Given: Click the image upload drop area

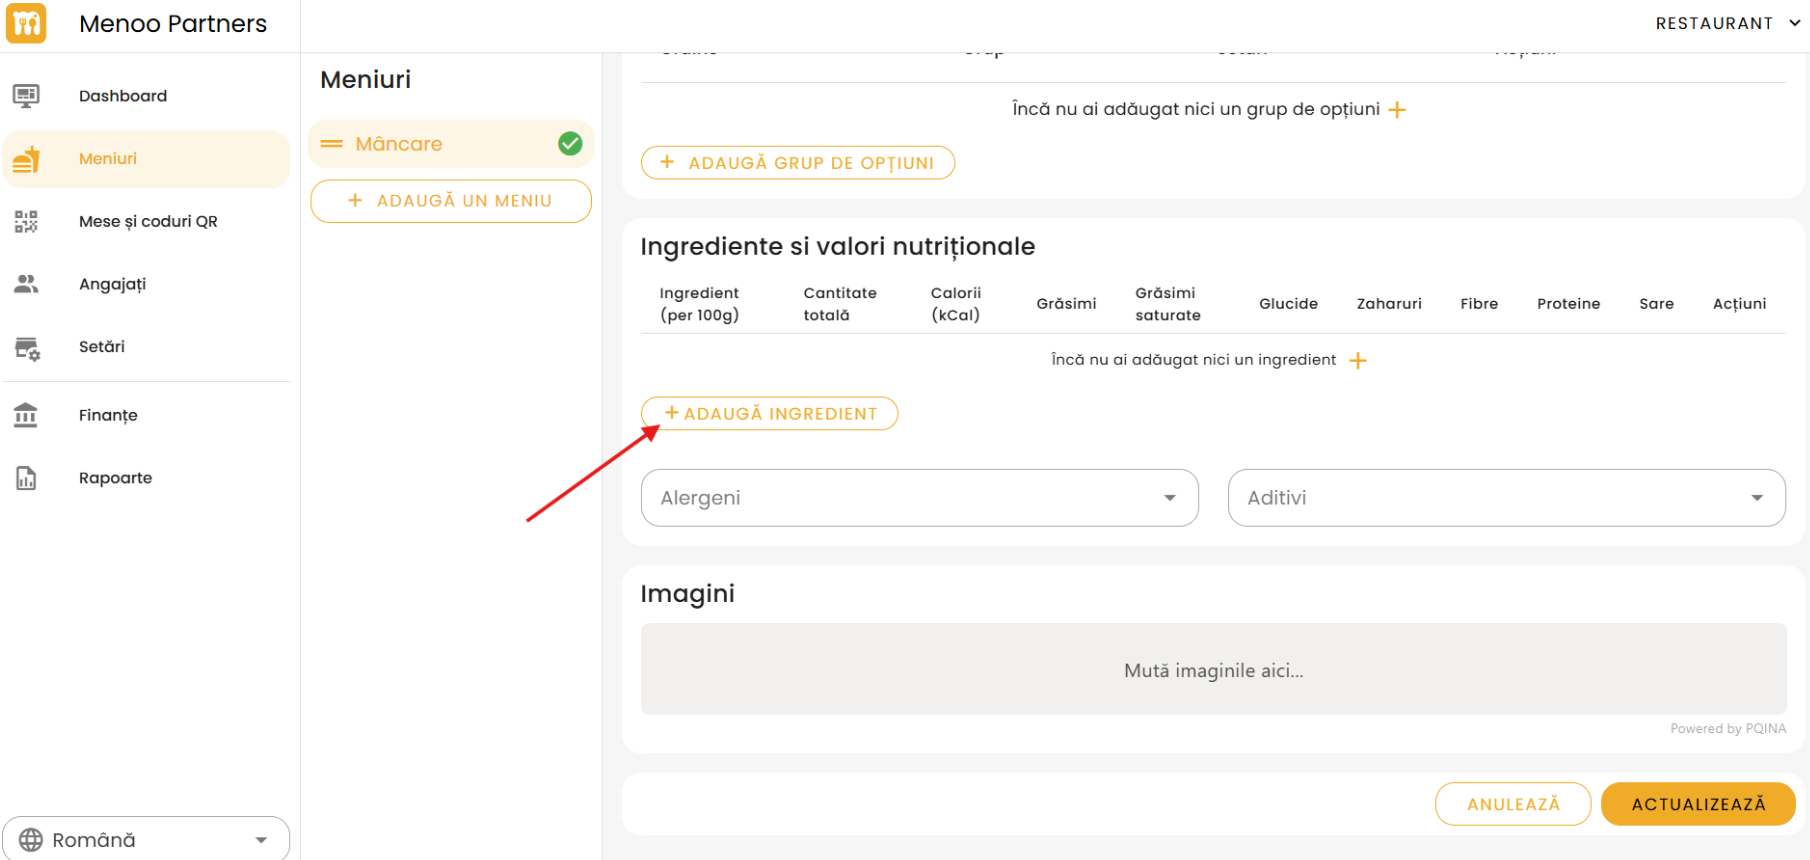Looking at the screenshot, I should point(1212,669).
